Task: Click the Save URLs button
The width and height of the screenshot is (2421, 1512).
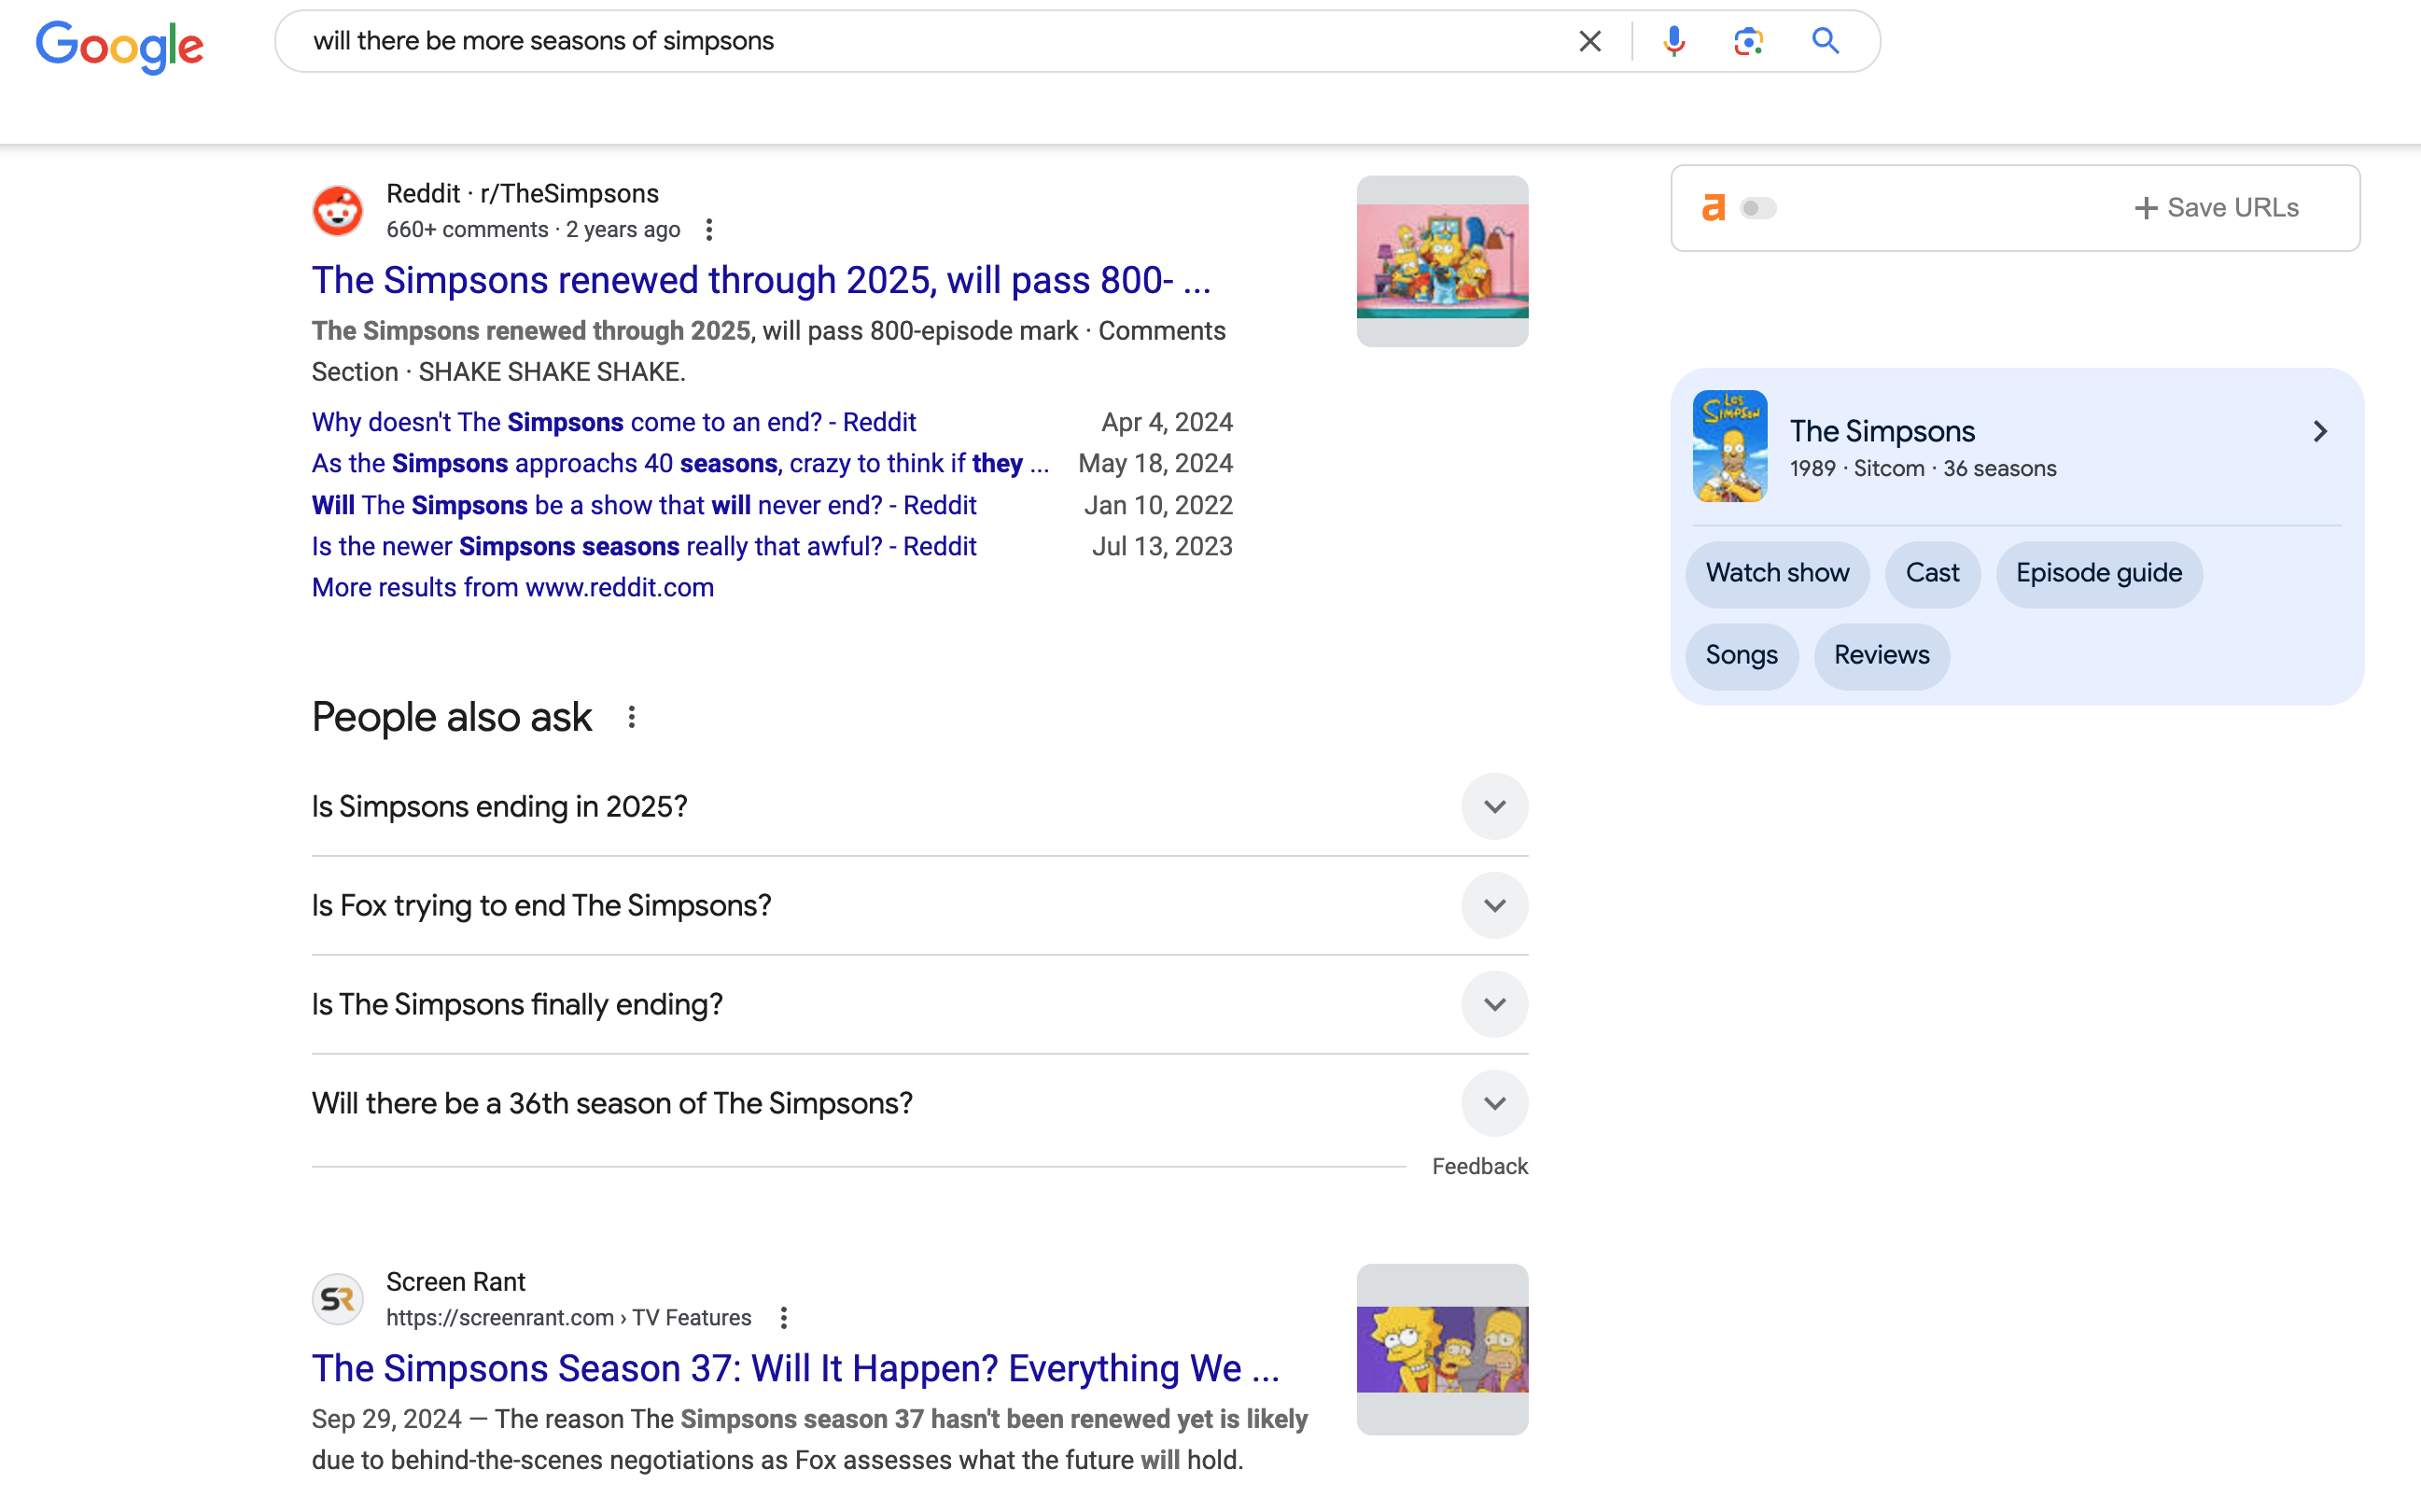Action: (x=2216, y=208)
